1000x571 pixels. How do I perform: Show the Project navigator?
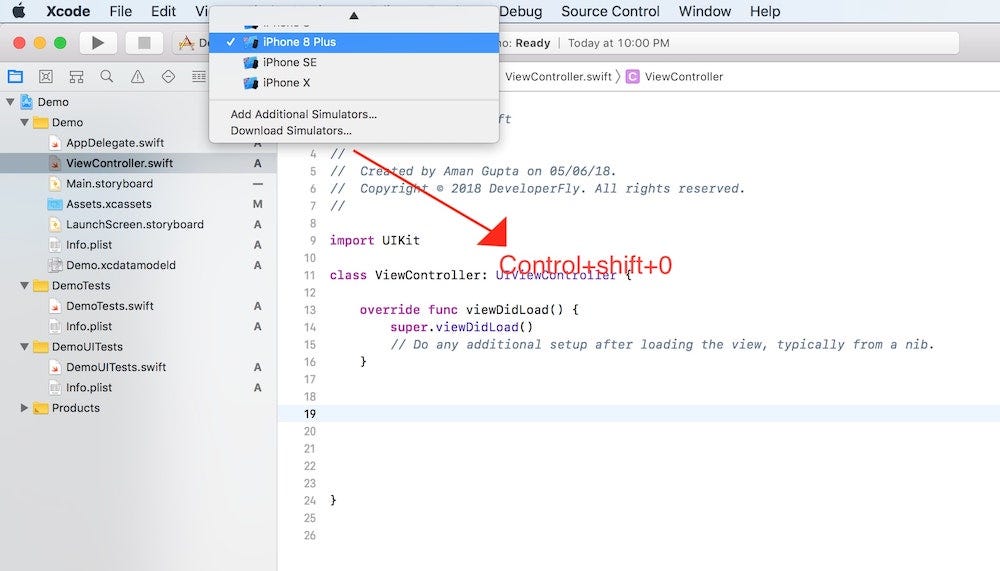click(x=15, y=77)
